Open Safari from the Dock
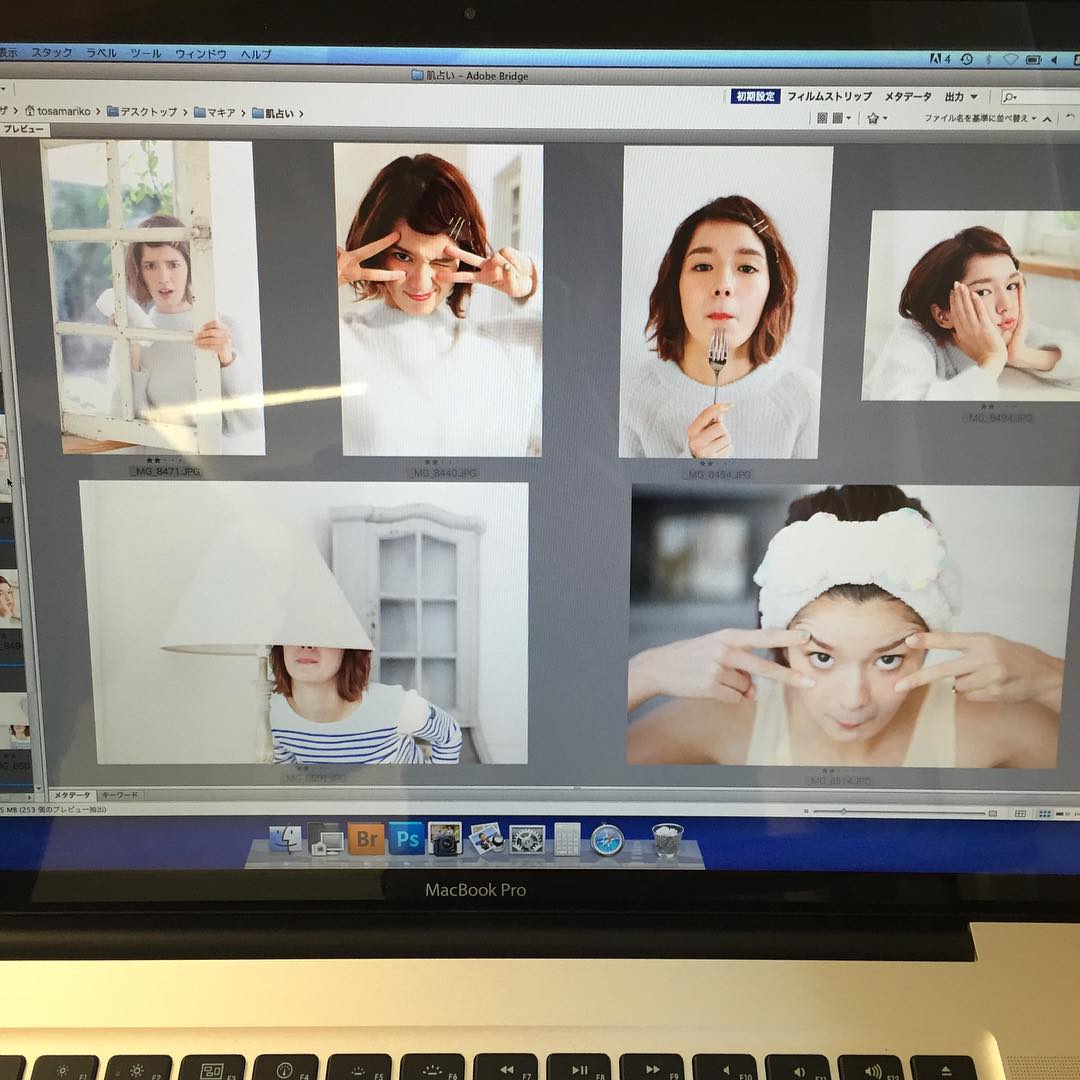 tap(607, 839)
